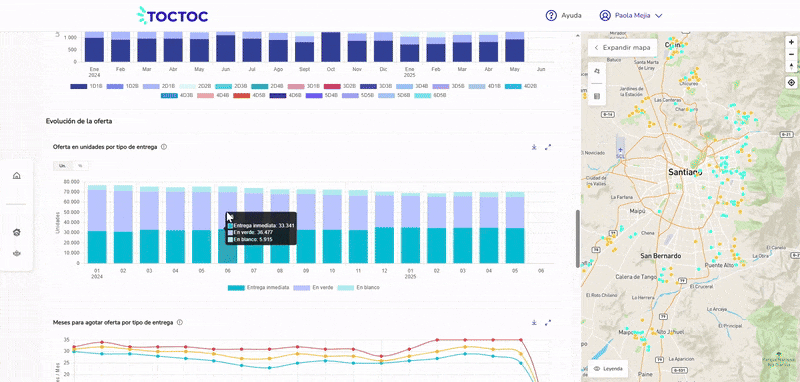Screen dimensions: 800x382
Task: Click Puente Alto label on map
Action: tap(718, 265)
